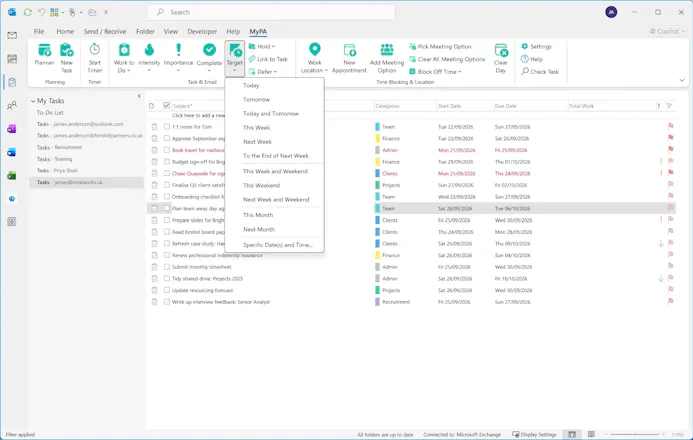
Task: Open Tasks - Recruitment folder
Action: (x=59, y=147)
